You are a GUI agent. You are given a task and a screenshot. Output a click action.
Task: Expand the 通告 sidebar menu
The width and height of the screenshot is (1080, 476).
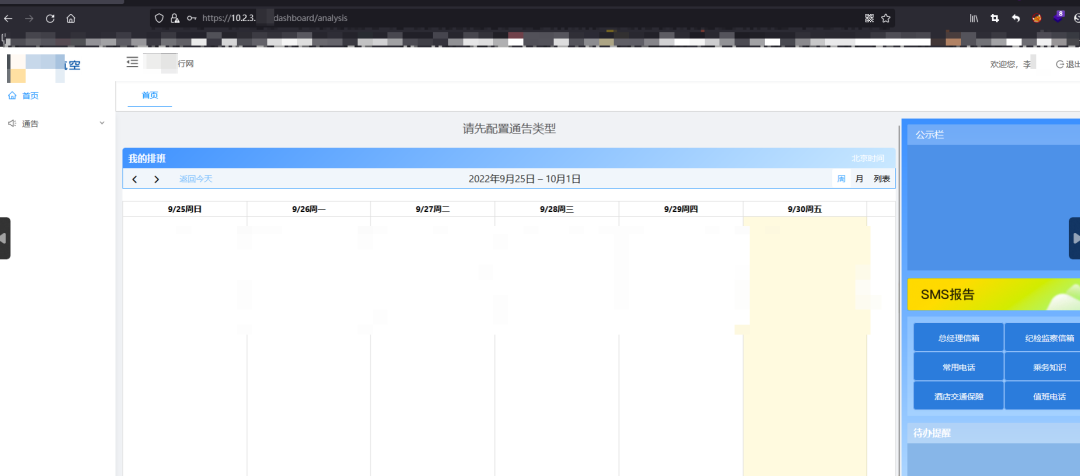tap(58, 123)
